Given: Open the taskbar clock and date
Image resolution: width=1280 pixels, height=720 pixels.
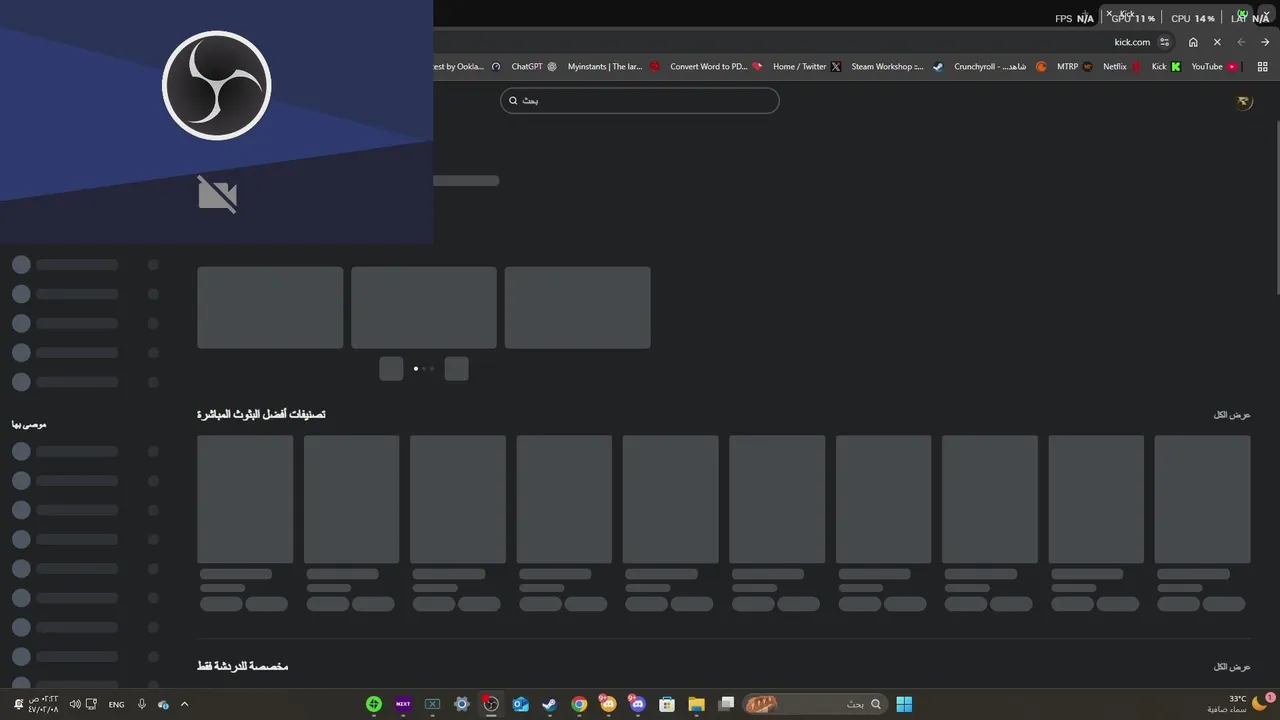Looking at the screenshot, I should pos(43,704).
